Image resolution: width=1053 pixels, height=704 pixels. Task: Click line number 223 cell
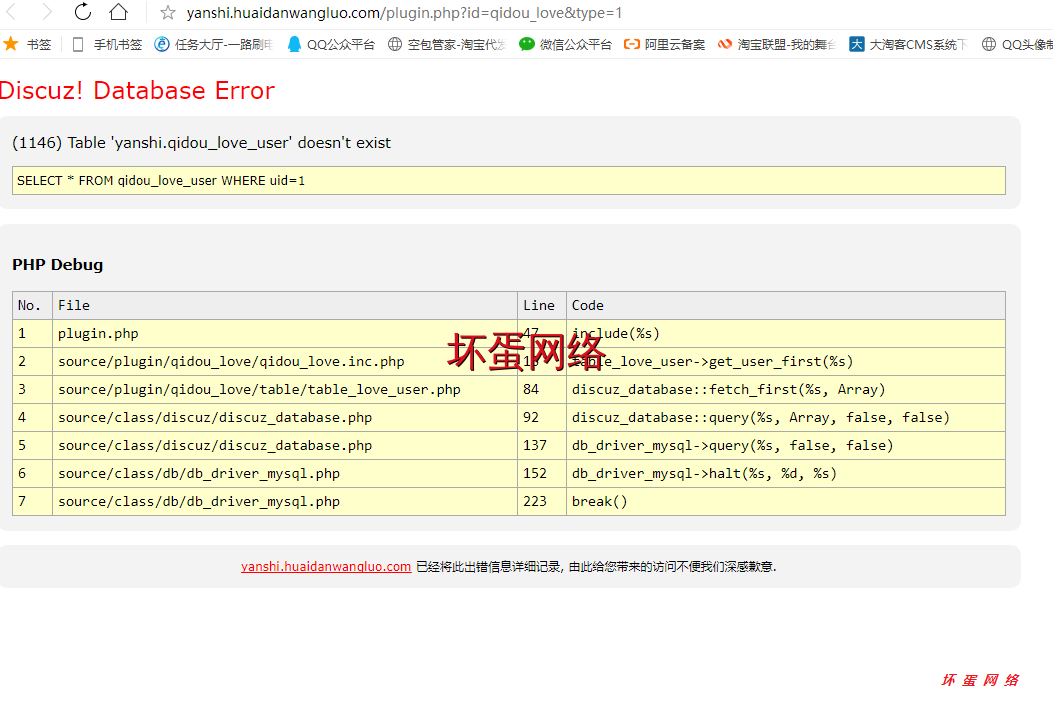tap(542, 502)
